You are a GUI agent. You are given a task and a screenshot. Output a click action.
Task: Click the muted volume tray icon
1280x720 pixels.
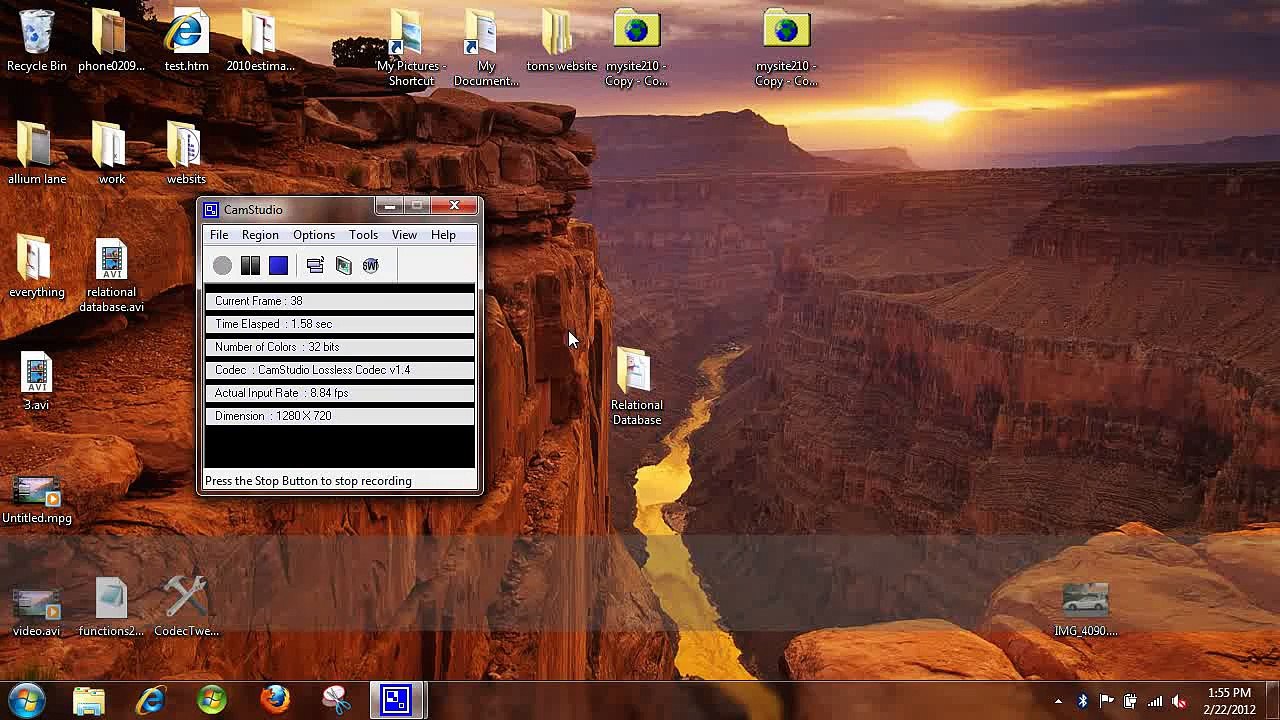(1179, 702)
